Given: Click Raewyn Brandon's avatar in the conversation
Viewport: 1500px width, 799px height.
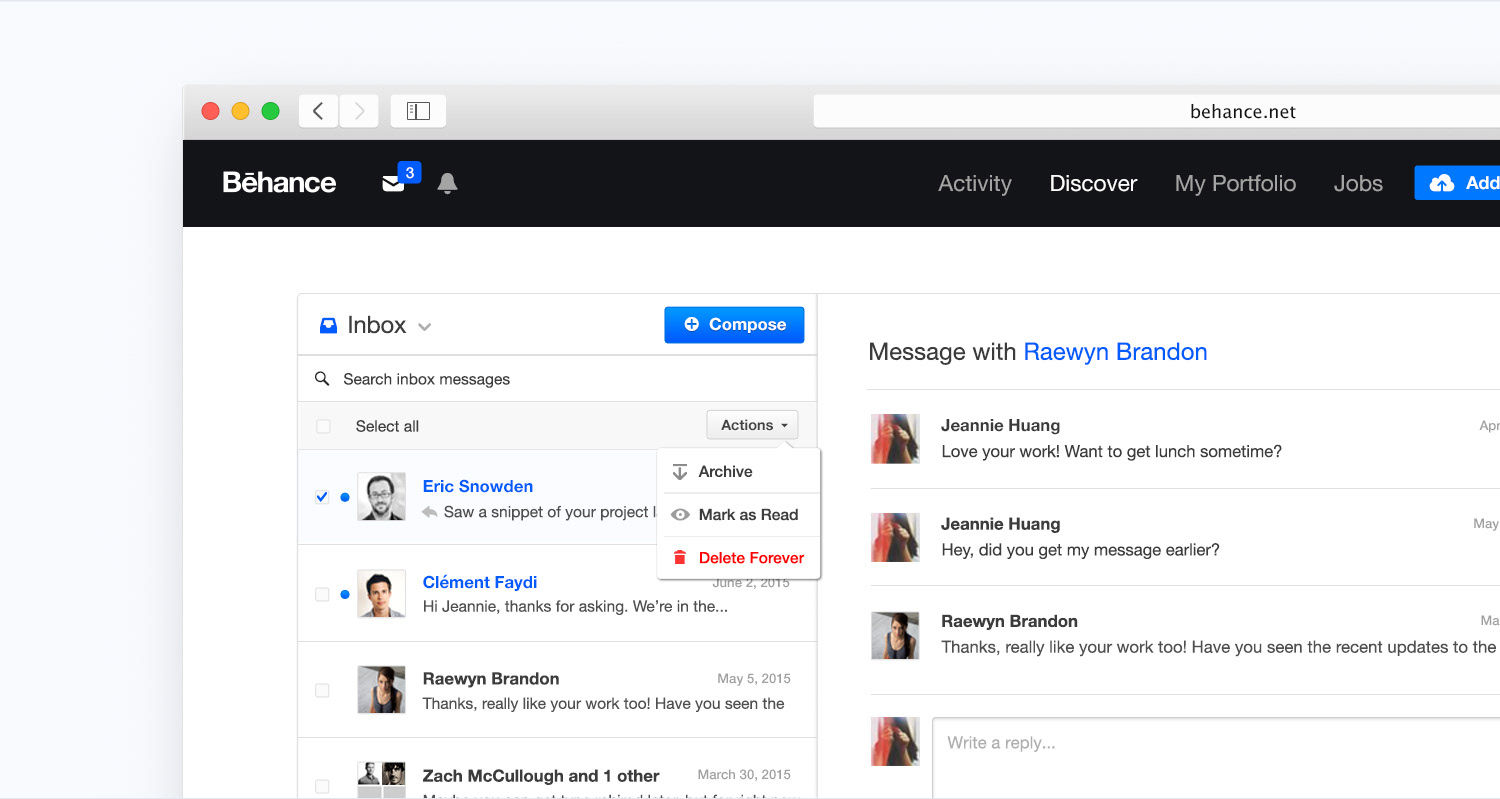Looking at the screenshot, I should (895, 635).
